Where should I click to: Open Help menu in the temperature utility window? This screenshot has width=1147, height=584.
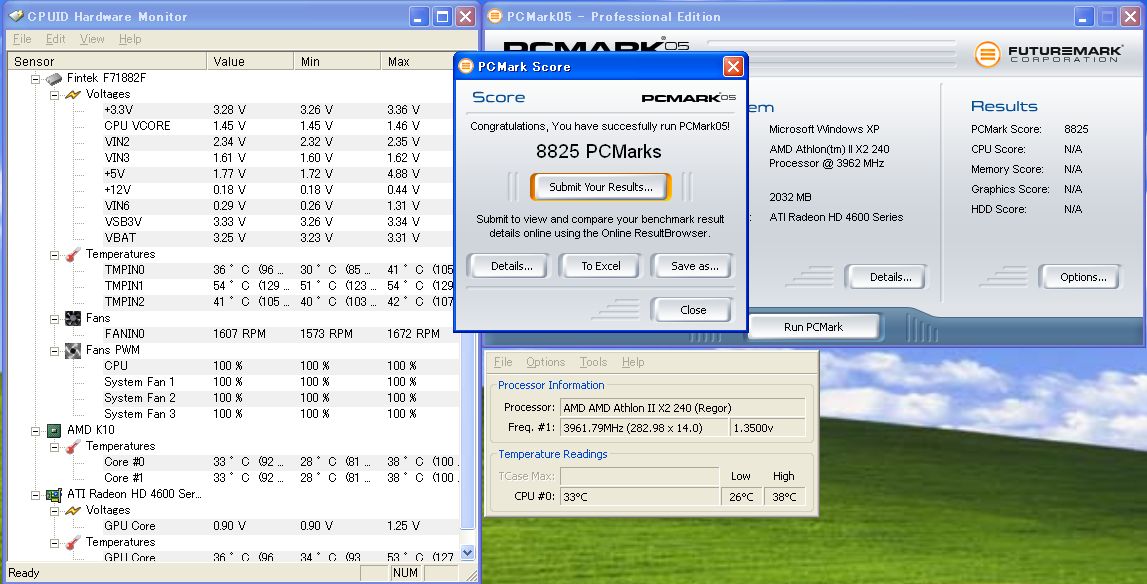pos(633,362)
